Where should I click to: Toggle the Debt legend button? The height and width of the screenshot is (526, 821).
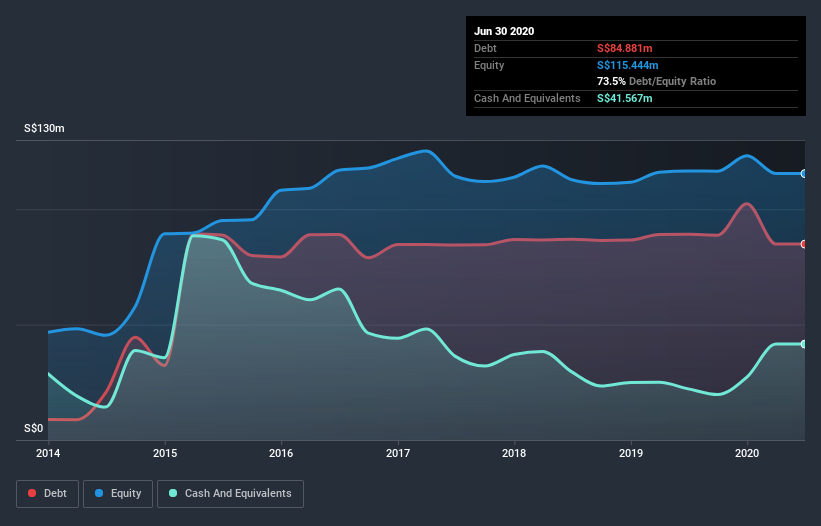tap(48, 494)
